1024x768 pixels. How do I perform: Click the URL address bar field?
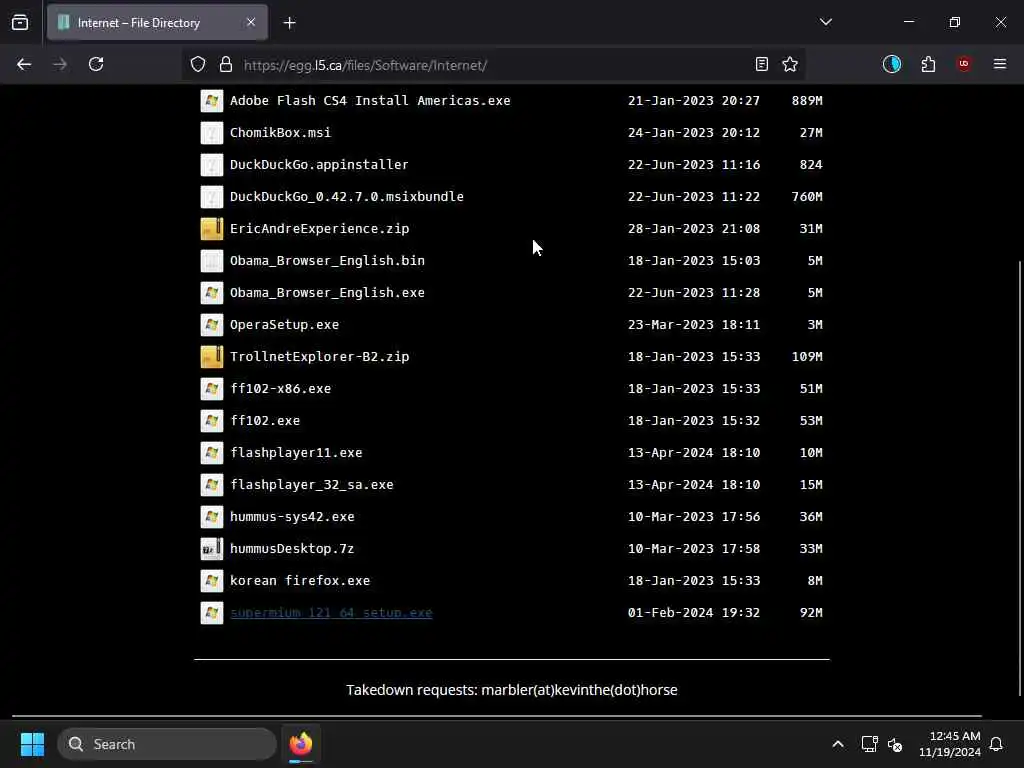493,65
